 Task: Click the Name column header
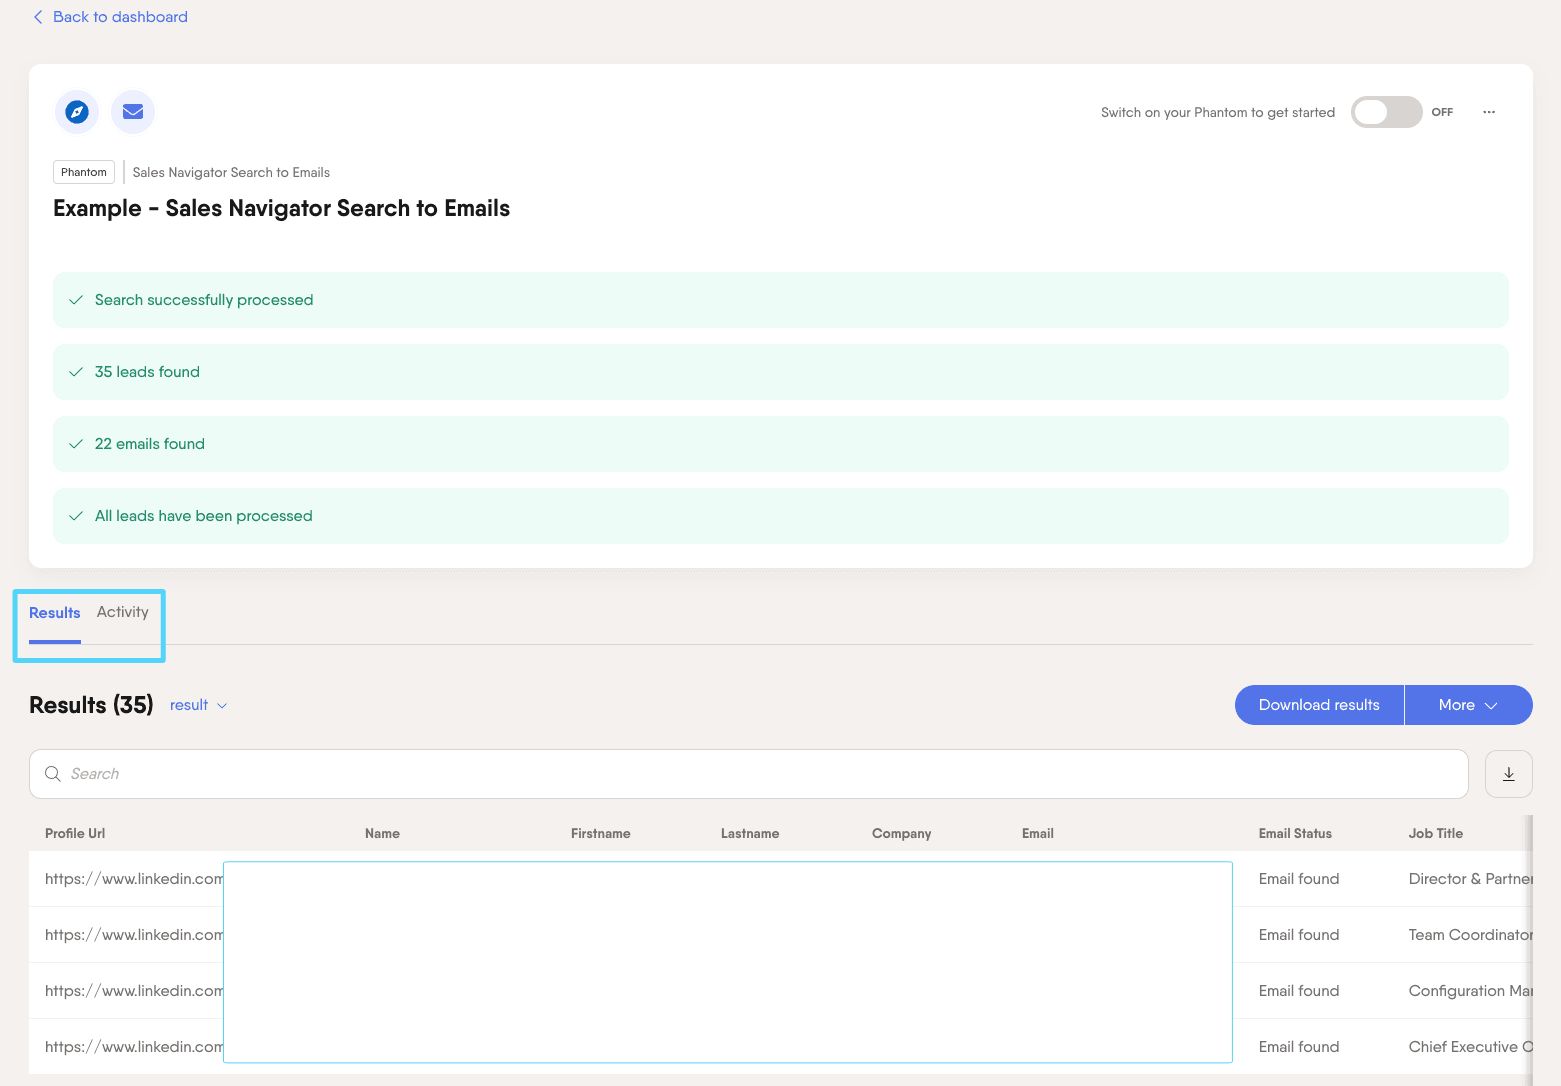pyautogui.click(x=382, y=833)
